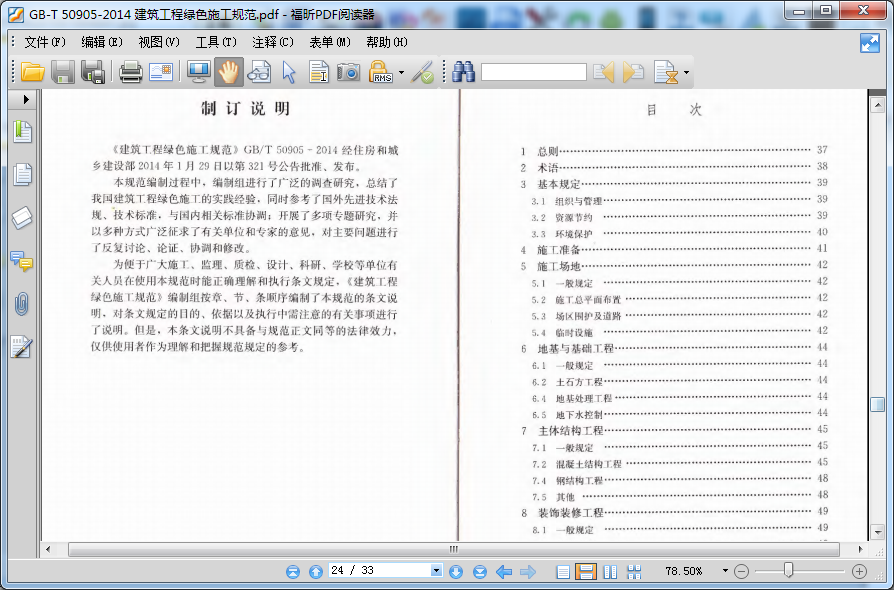
Task: Click the search text field
Action: 533,72
